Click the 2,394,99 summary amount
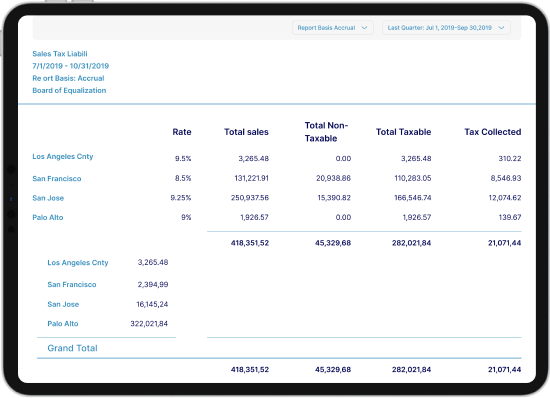The width and height of the screenshot is (550, 398). 153,284
